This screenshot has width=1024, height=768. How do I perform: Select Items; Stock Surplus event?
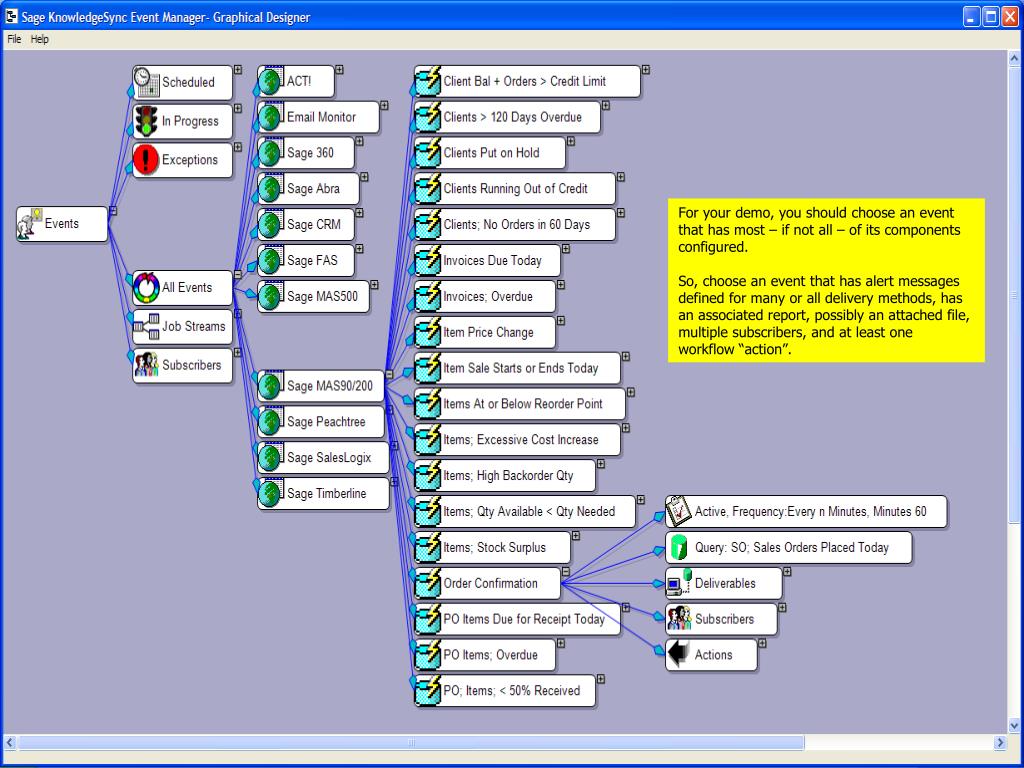pyautogui.click(x=492, y=547)
